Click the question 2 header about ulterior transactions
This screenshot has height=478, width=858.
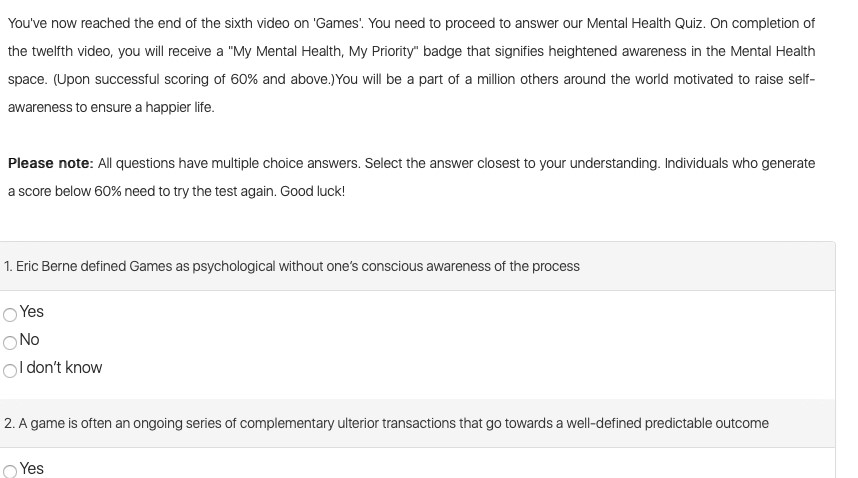[x=418, y=423]
